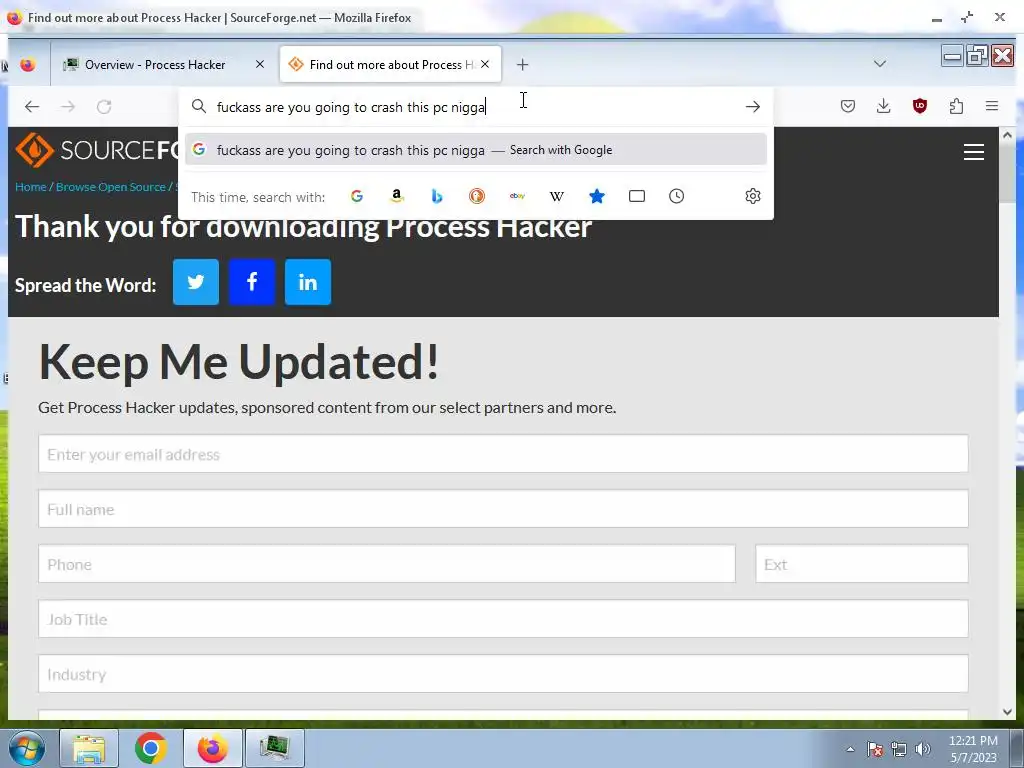Open a new tab
This screenshot has height=768, width=1024.
click(522, 65)
